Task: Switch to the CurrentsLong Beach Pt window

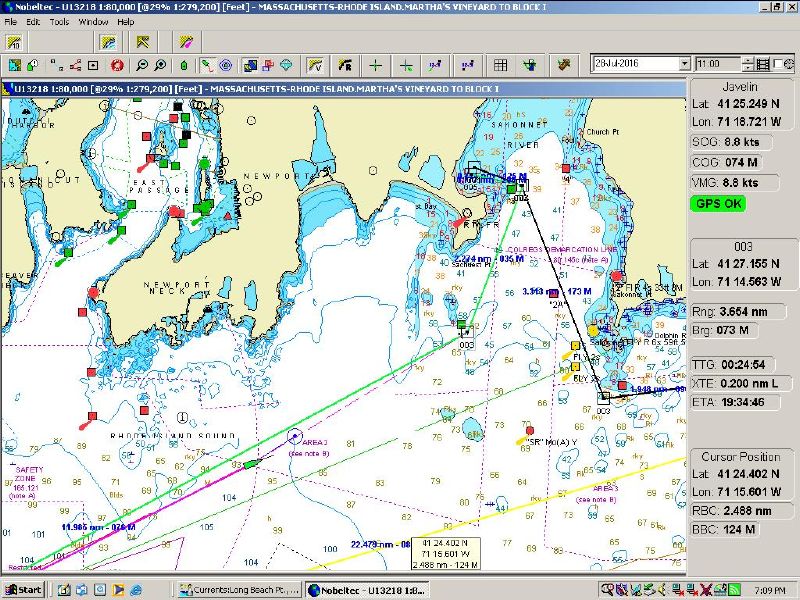Action: point(240,588)
